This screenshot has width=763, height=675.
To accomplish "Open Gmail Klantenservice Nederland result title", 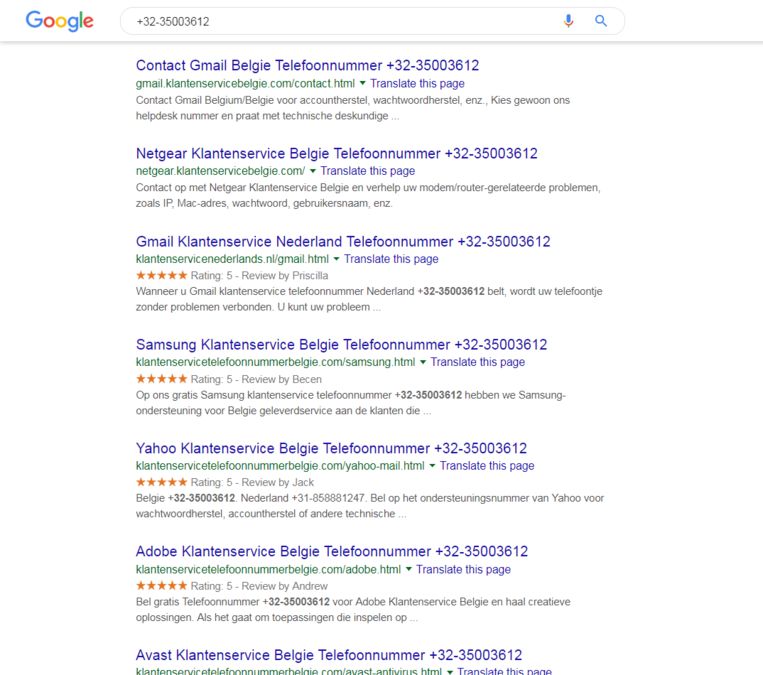I will click(343, 242).
